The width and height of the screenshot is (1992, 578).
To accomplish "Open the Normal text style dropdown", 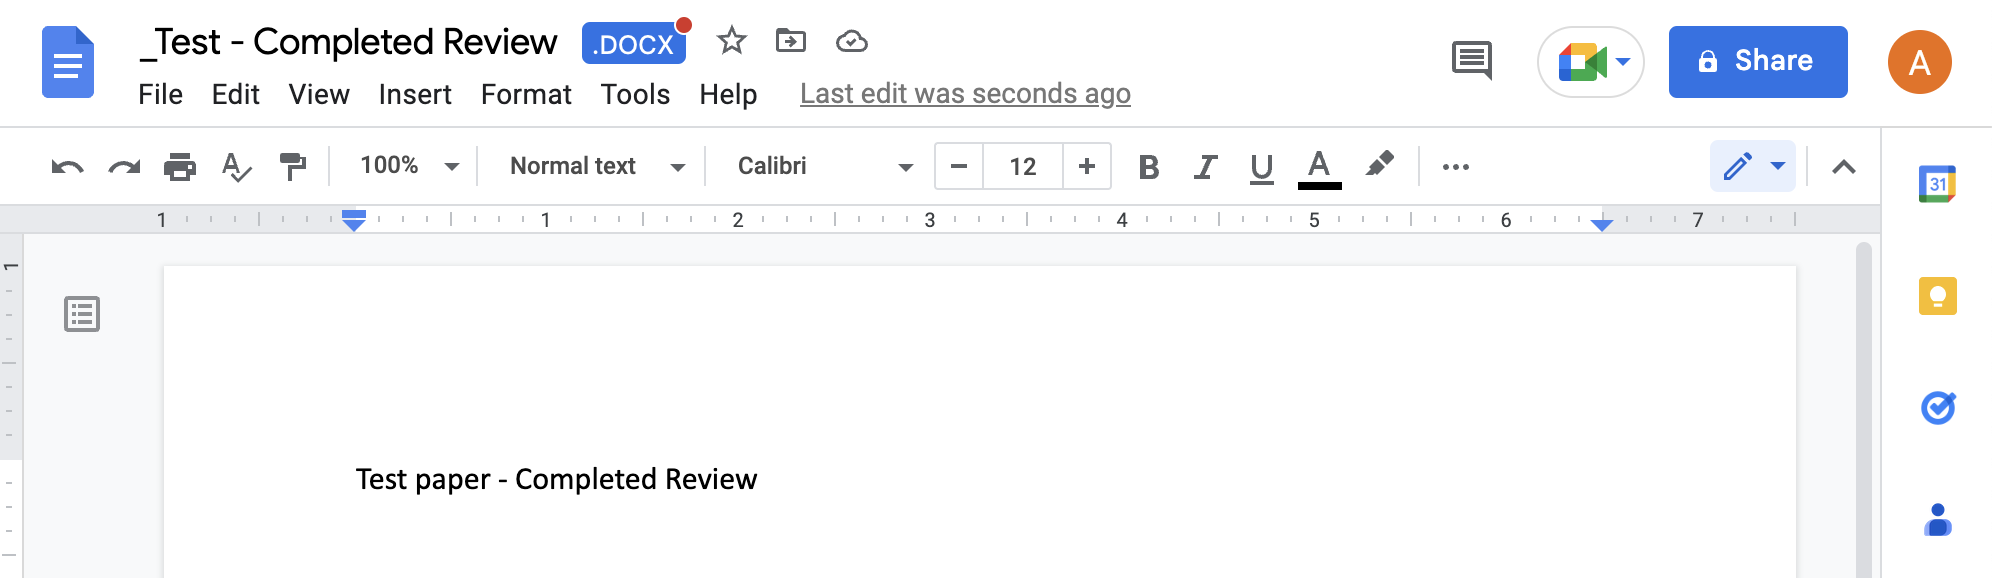I will coord(597,166).
